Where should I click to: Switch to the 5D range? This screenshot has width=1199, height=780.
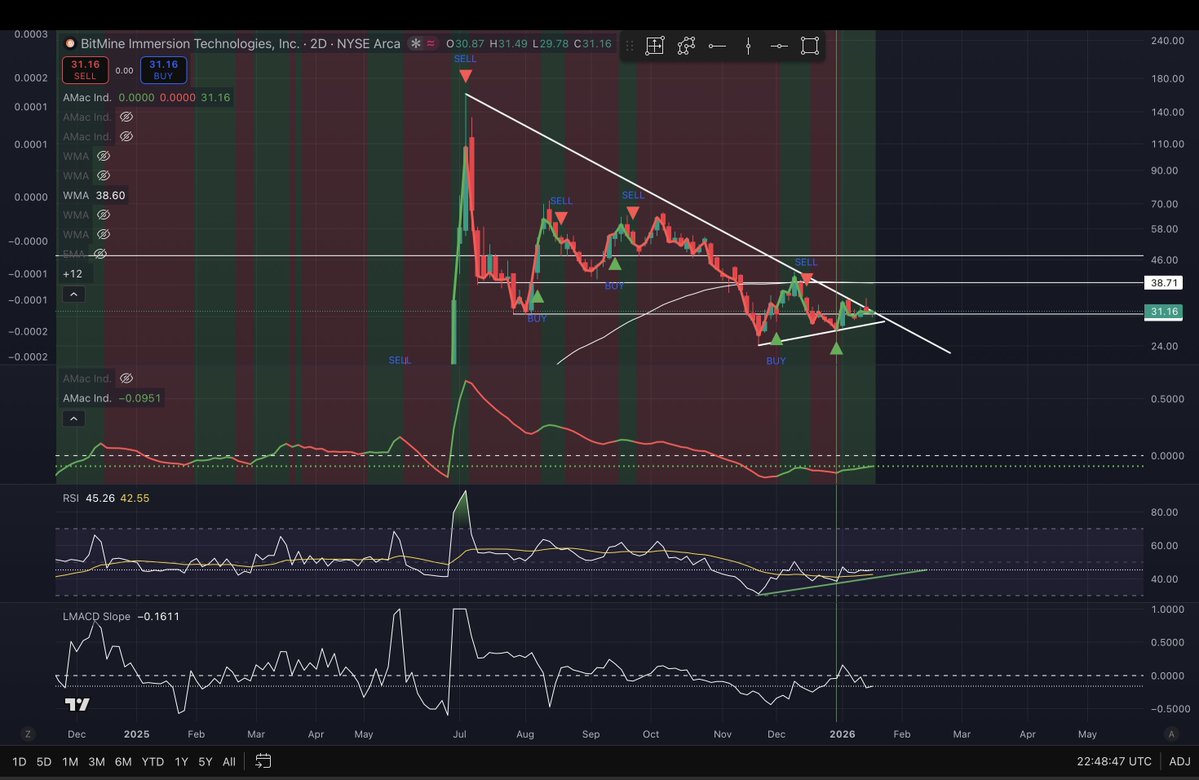[44, 762]
